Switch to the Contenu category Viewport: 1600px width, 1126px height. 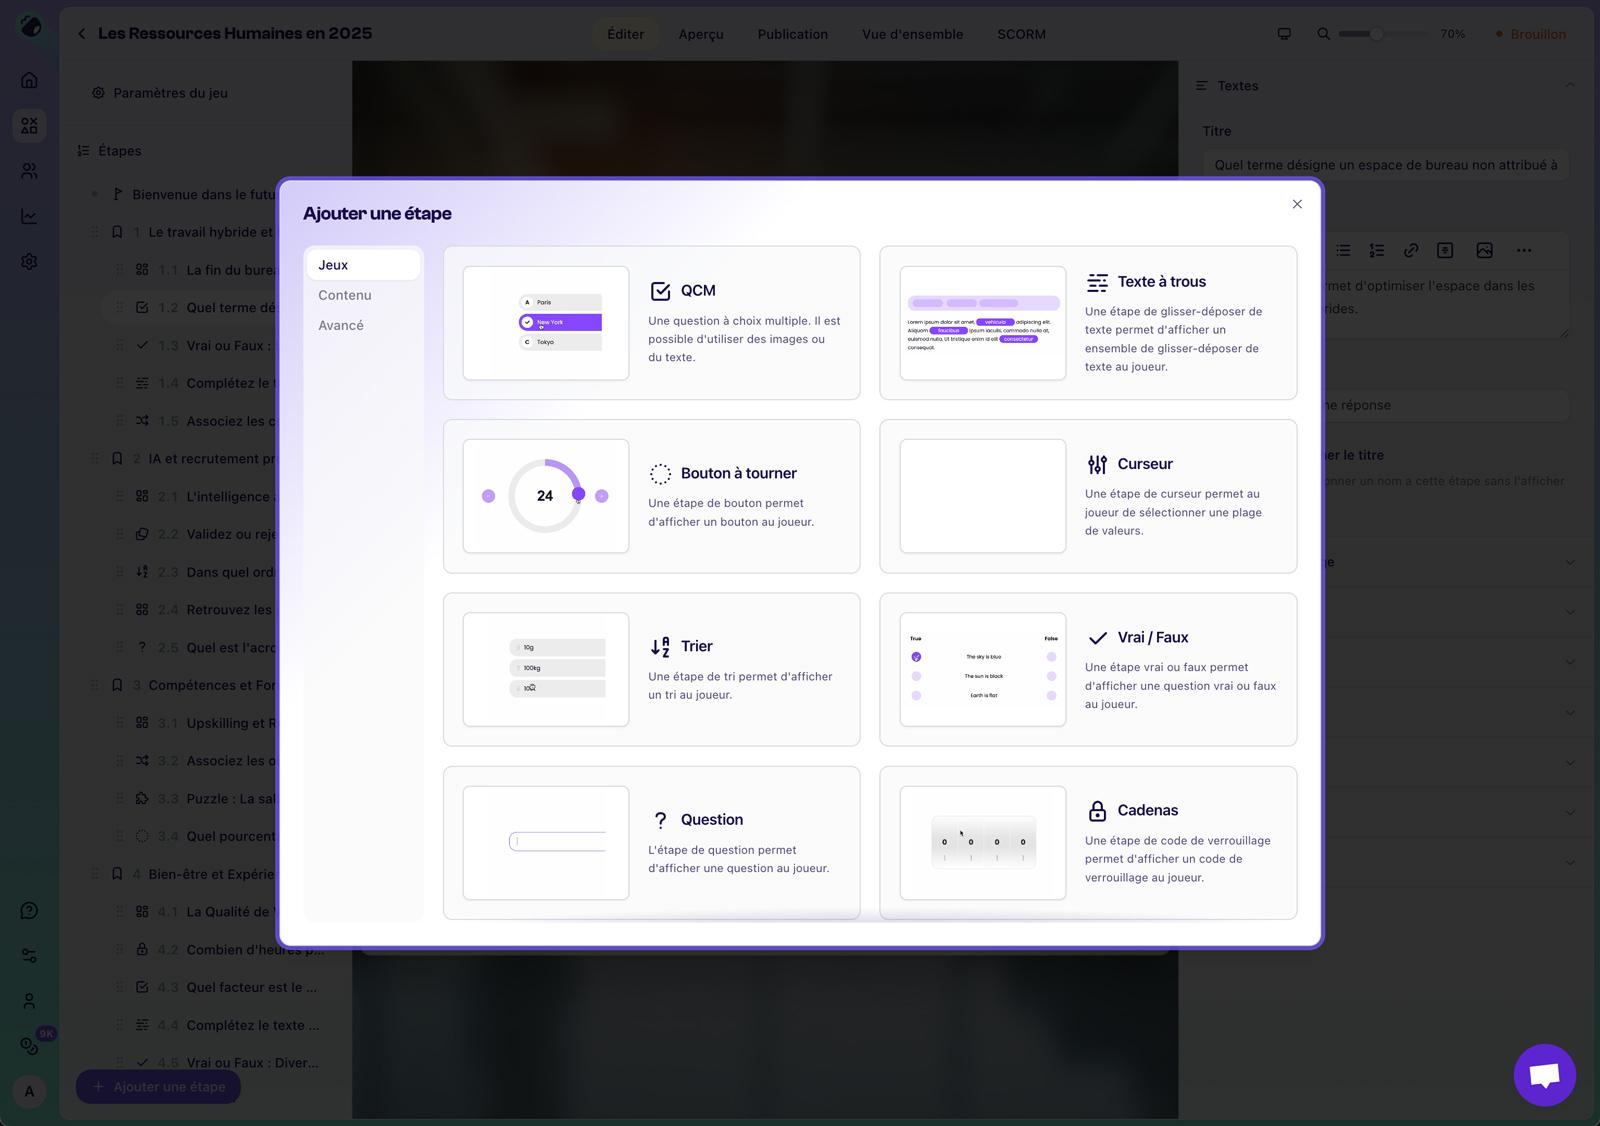coord(345,295)
